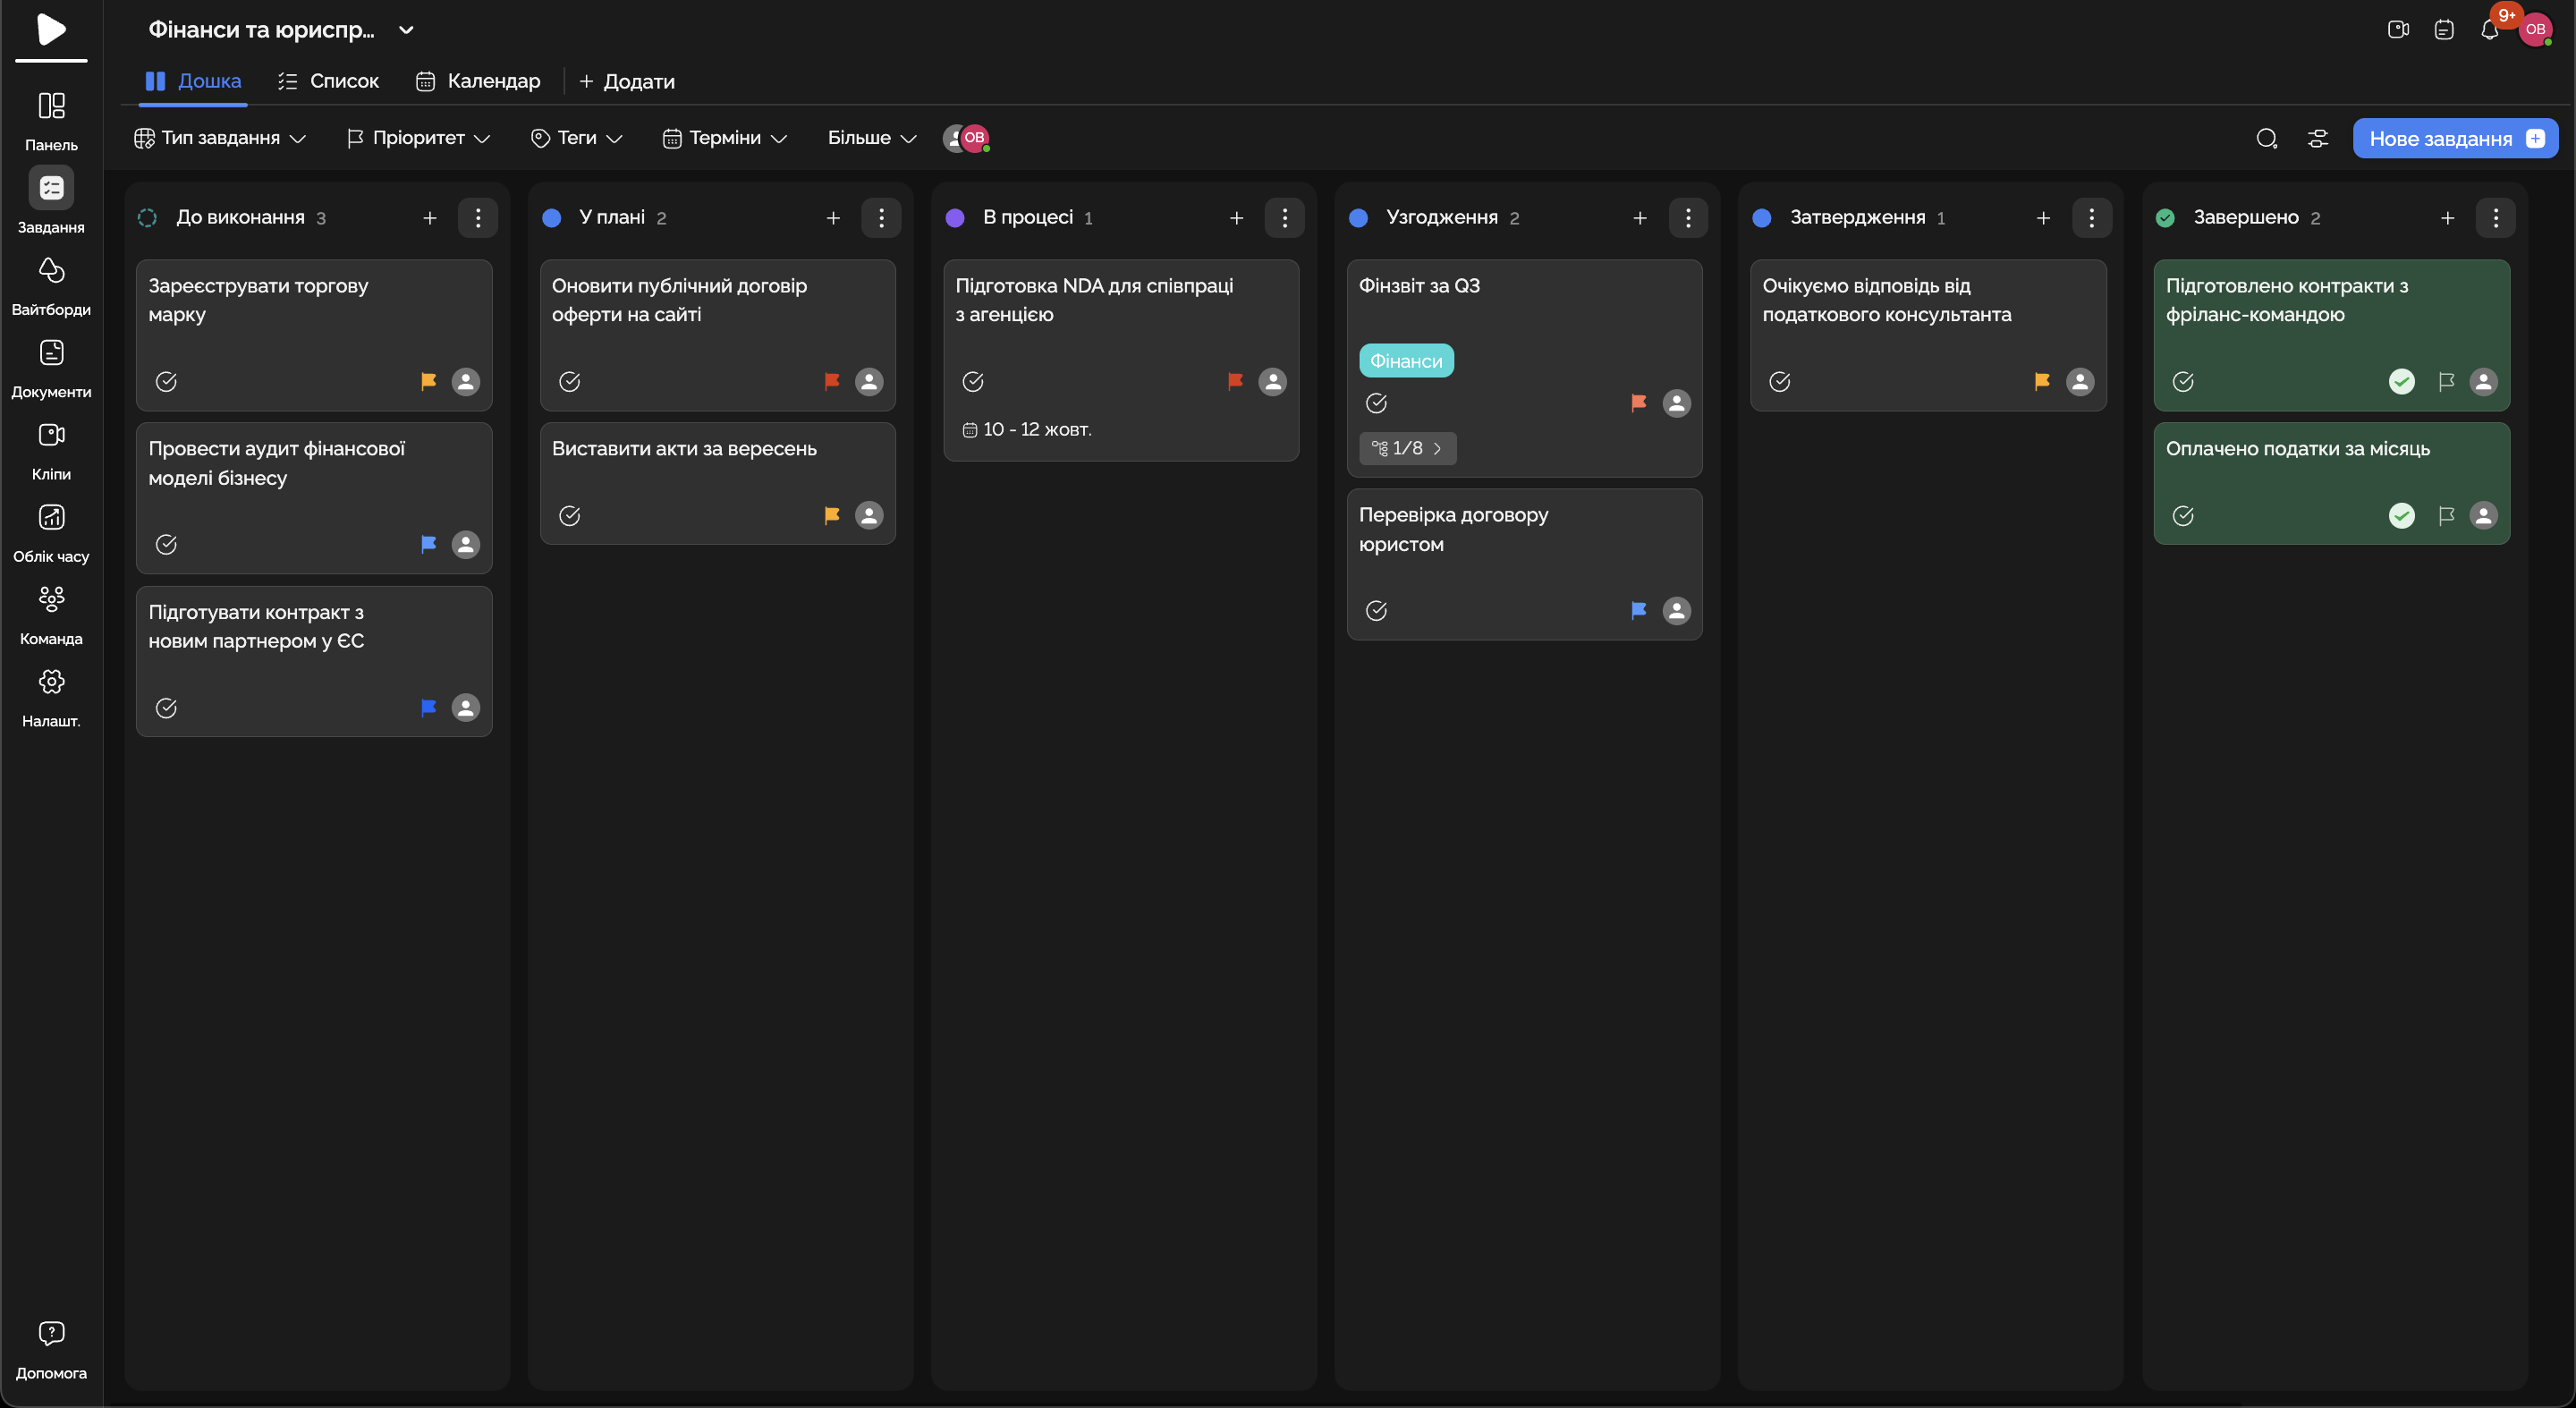Mark 'Зареєструвати торгову марку' as complete
The height and width of the screenshot is (1408, 2576).
pos(166,382)
